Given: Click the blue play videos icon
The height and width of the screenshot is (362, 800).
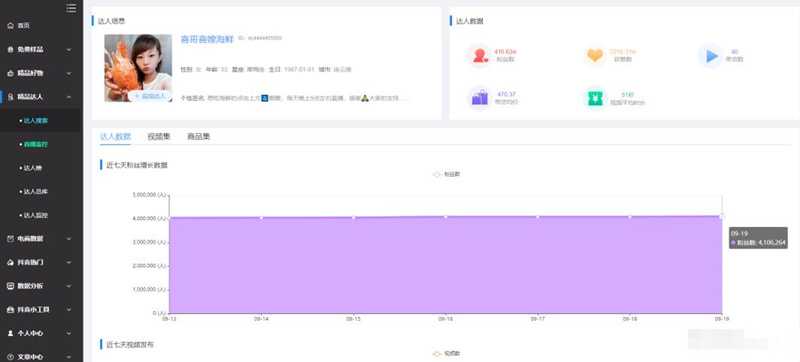Looking at the screenshot, I should coord(712,56).
